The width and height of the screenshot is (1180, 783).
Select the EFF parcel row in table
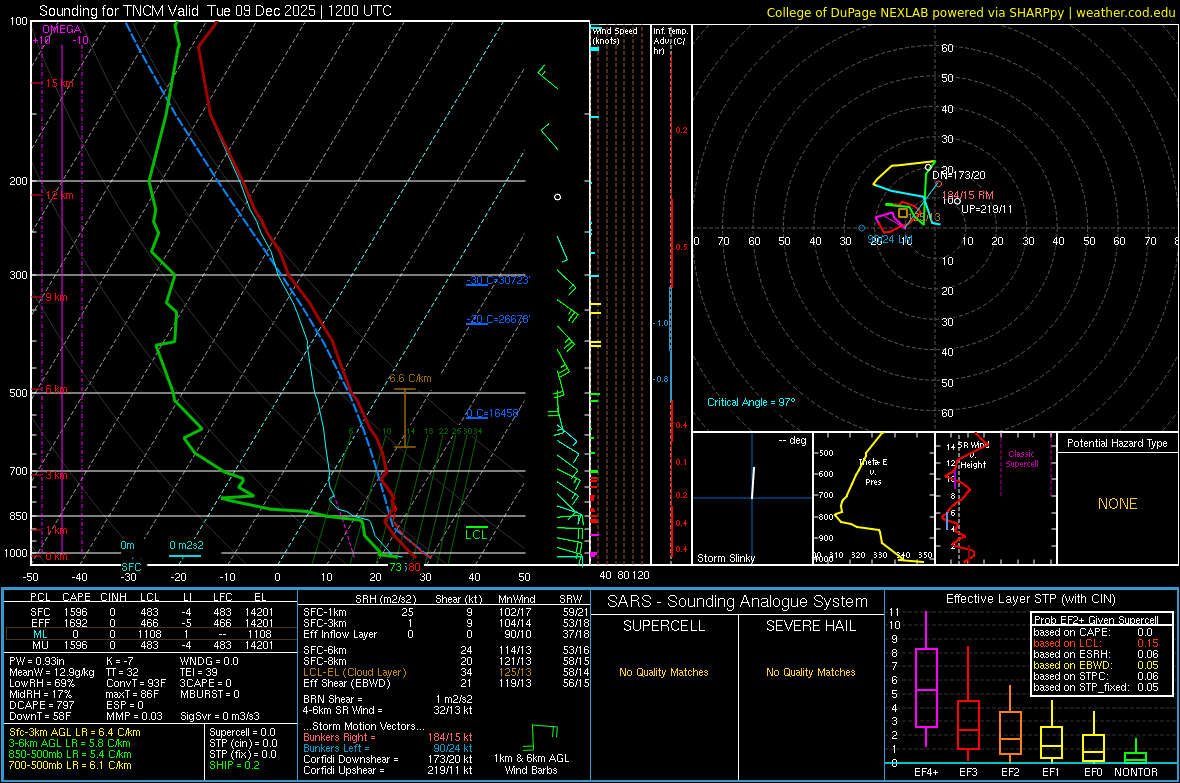point(151,623)
